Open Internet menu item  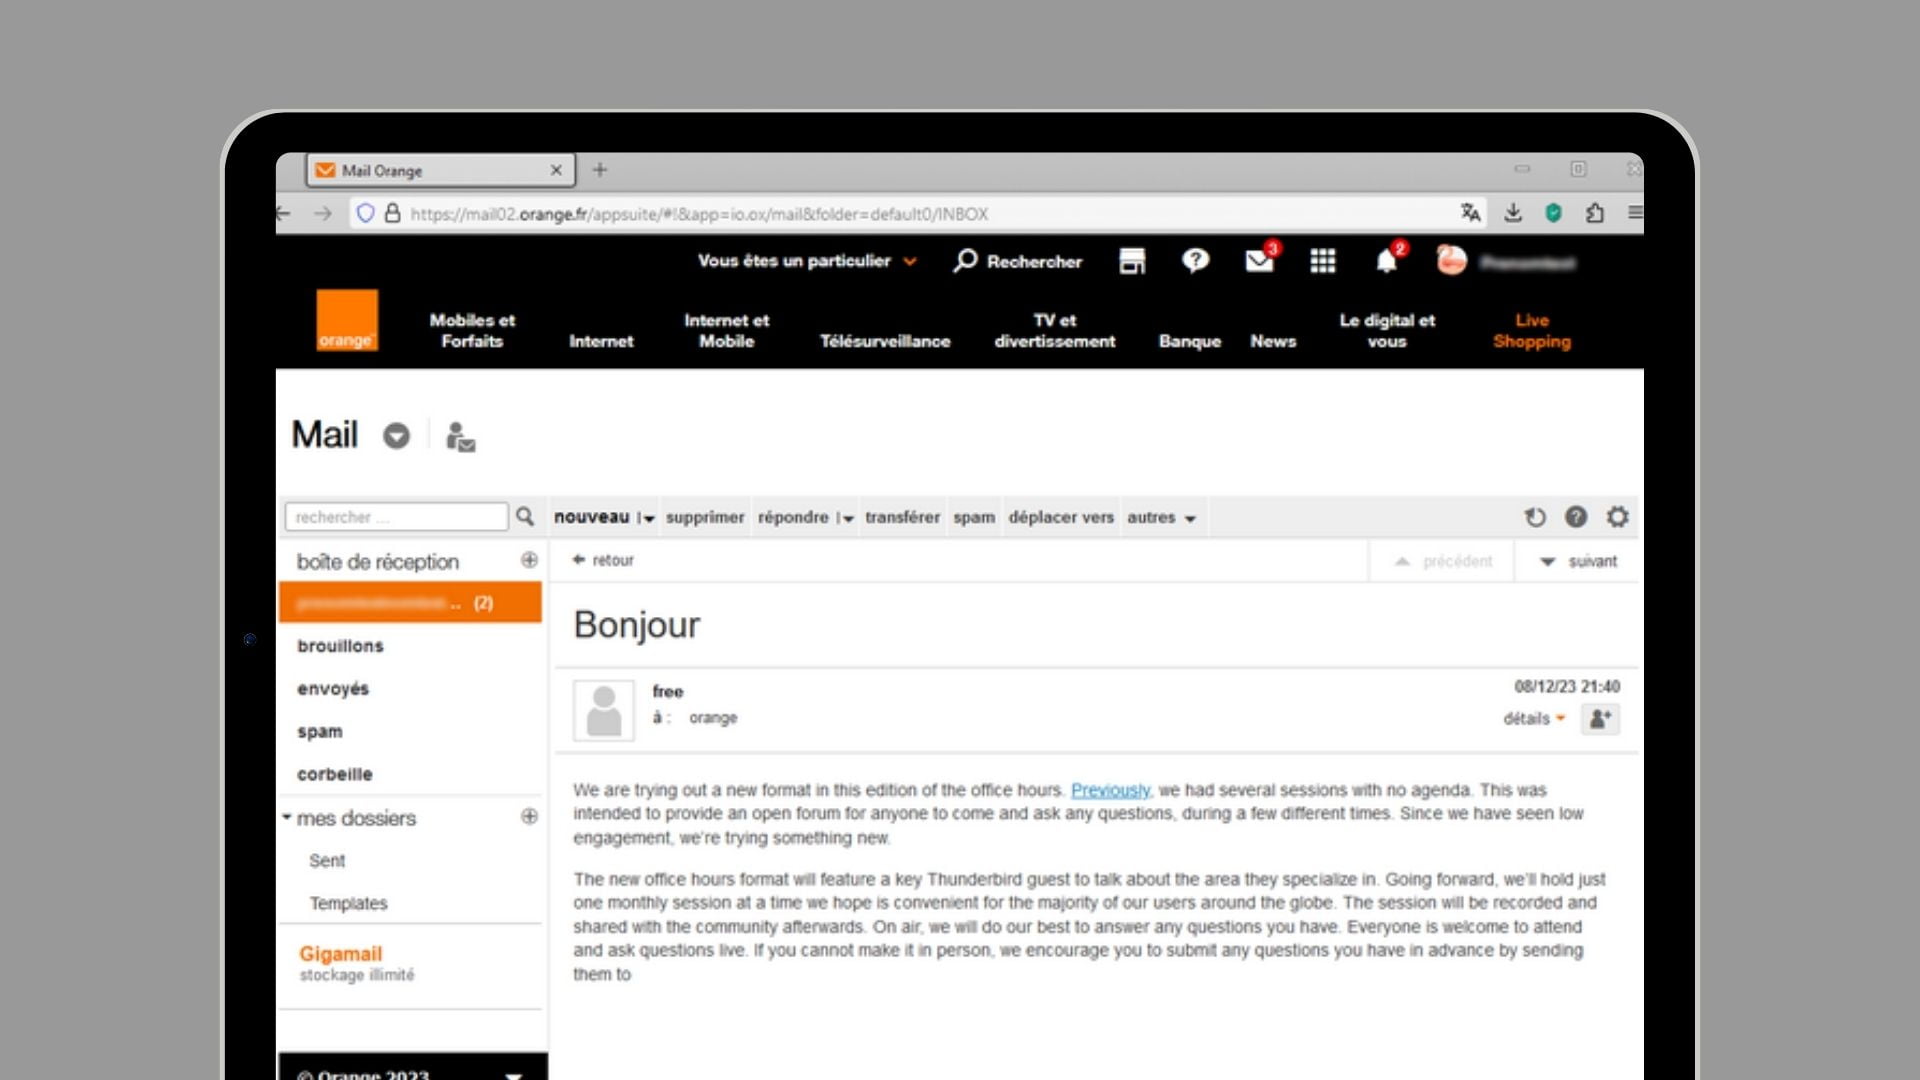(x=601, y=341)
